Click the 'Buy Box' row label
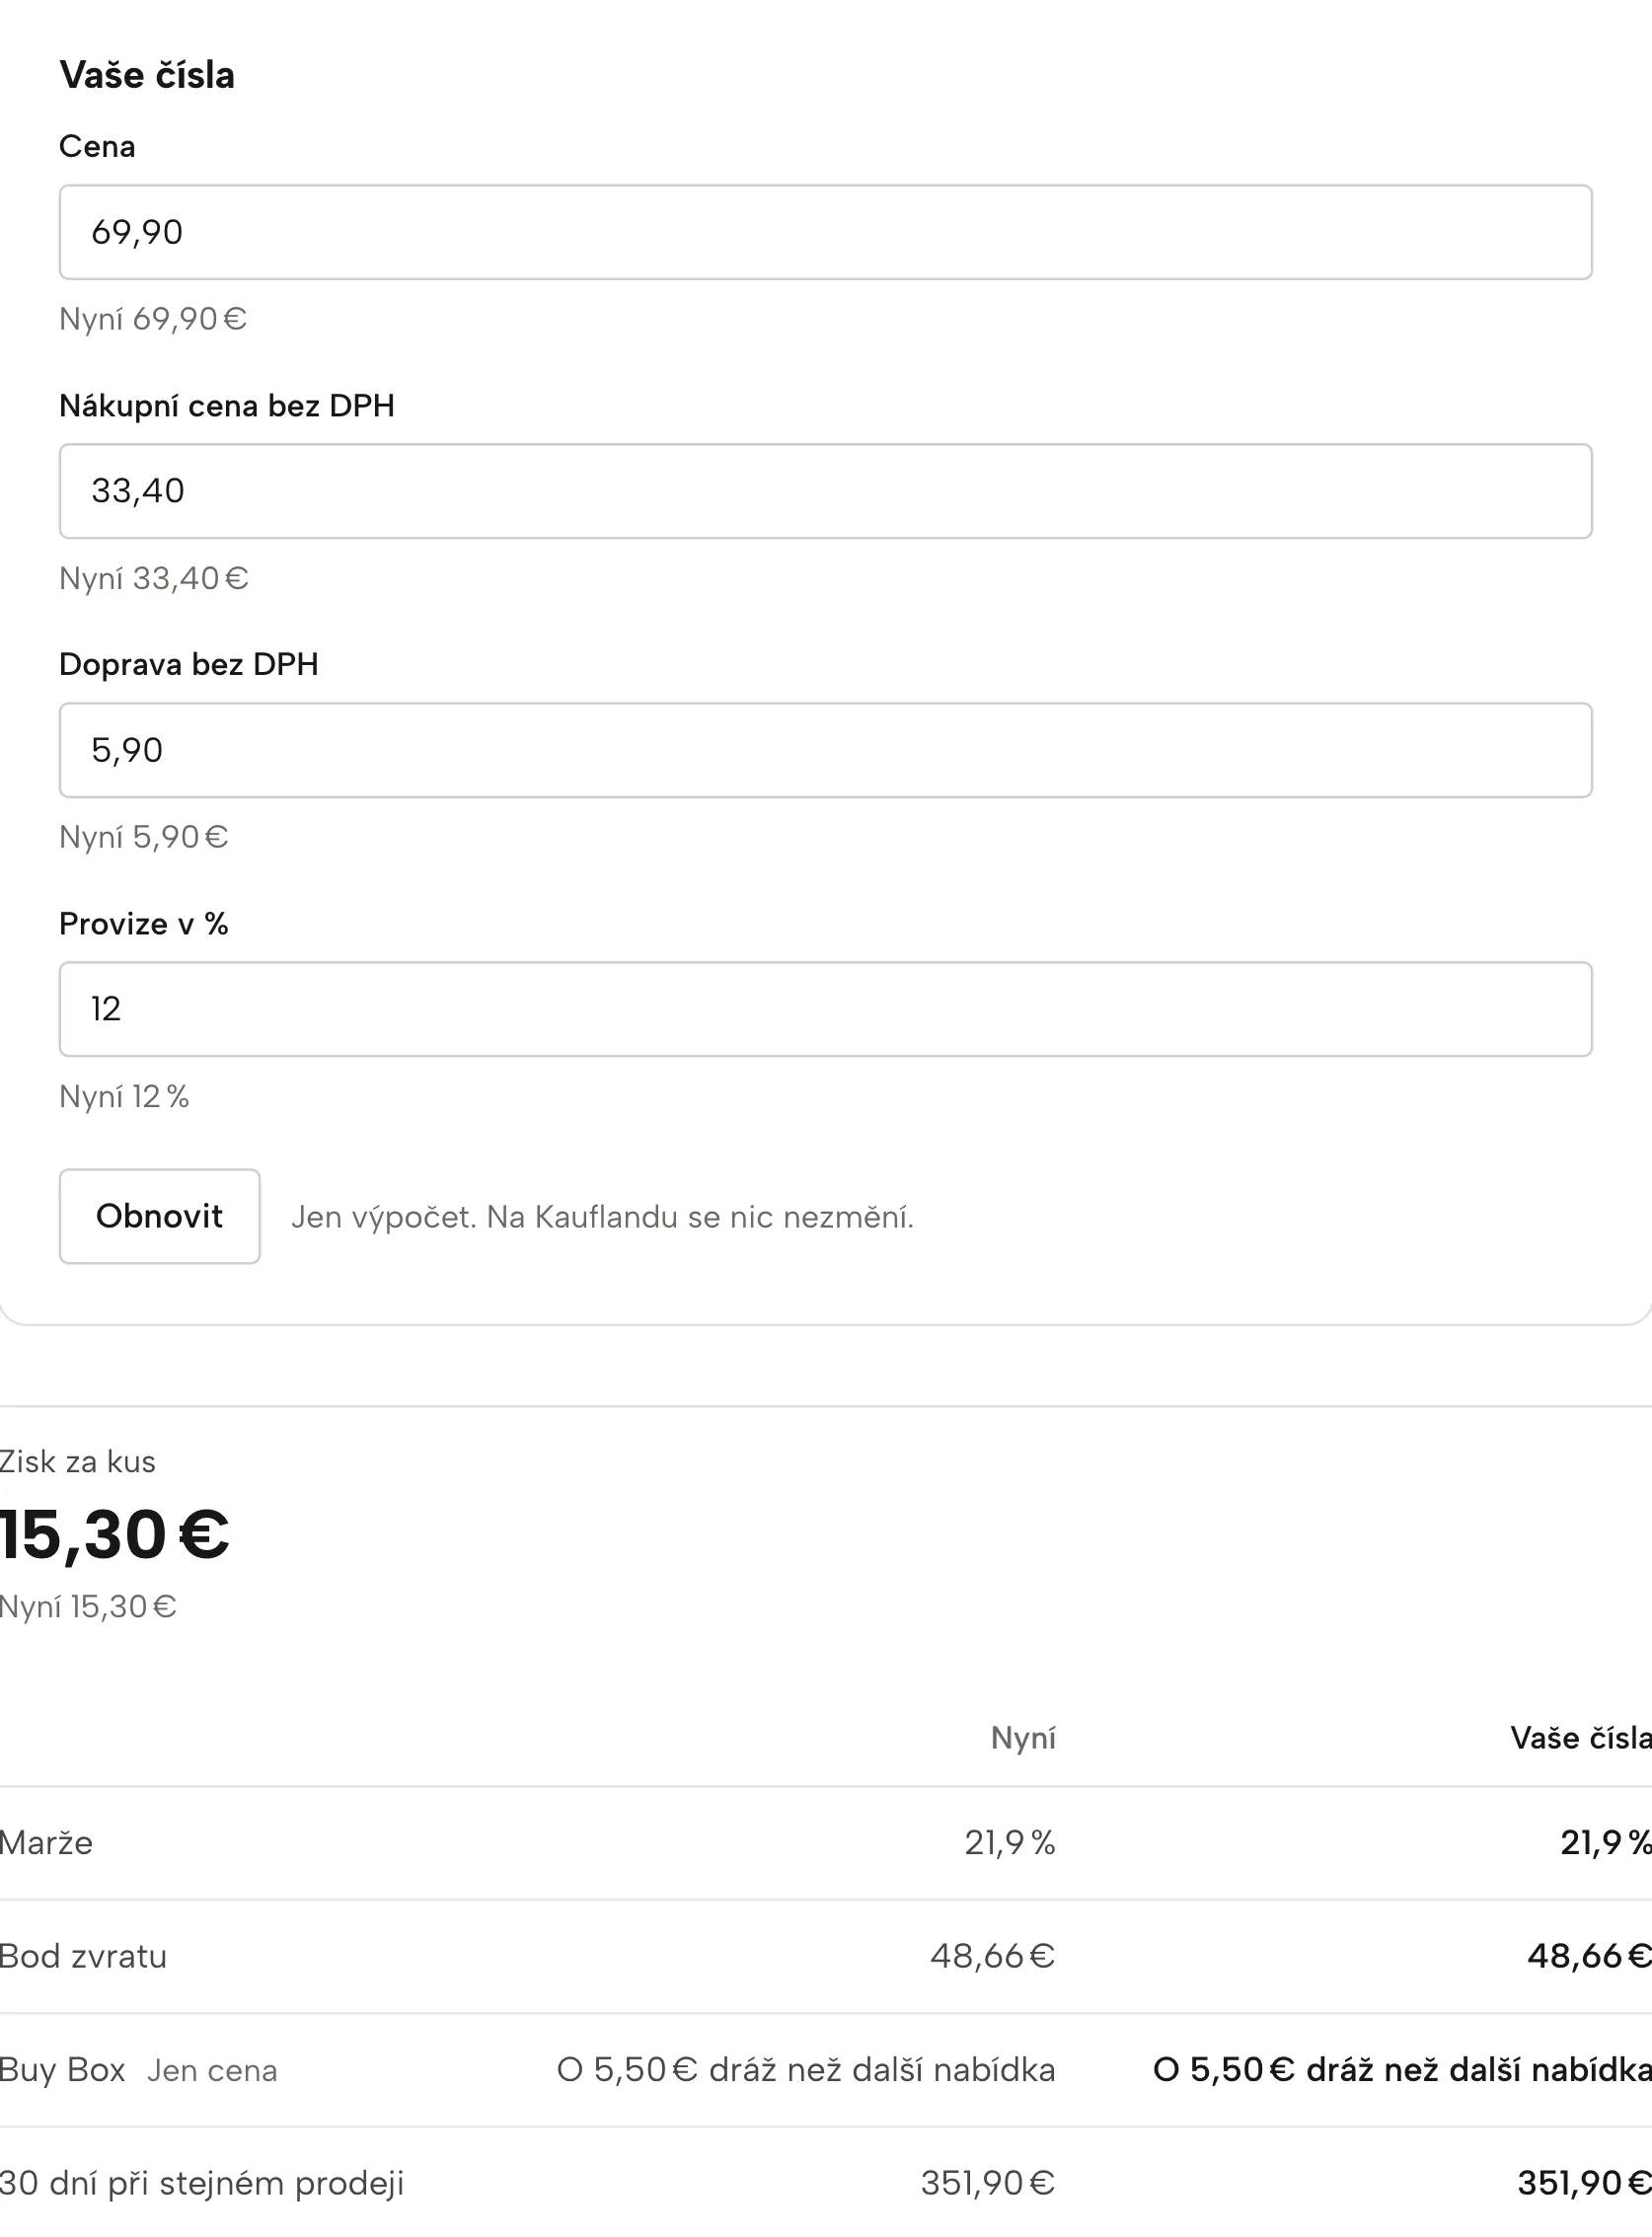 pyautogui.click(x=63, y=2069)
